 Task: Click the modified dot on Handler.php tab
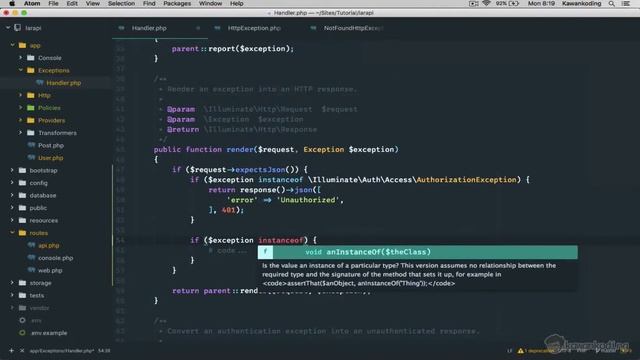coord(198,28)
